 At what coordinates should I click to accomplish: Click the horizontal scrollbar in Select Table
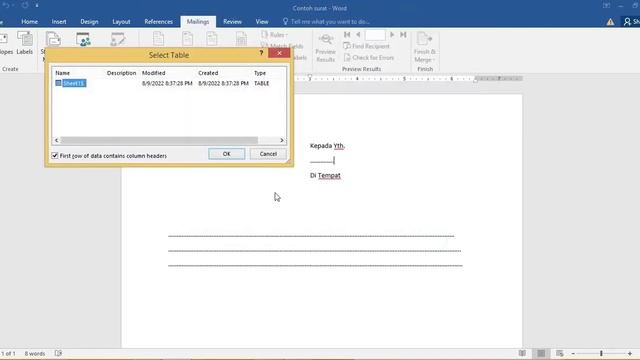pos(159,140)
